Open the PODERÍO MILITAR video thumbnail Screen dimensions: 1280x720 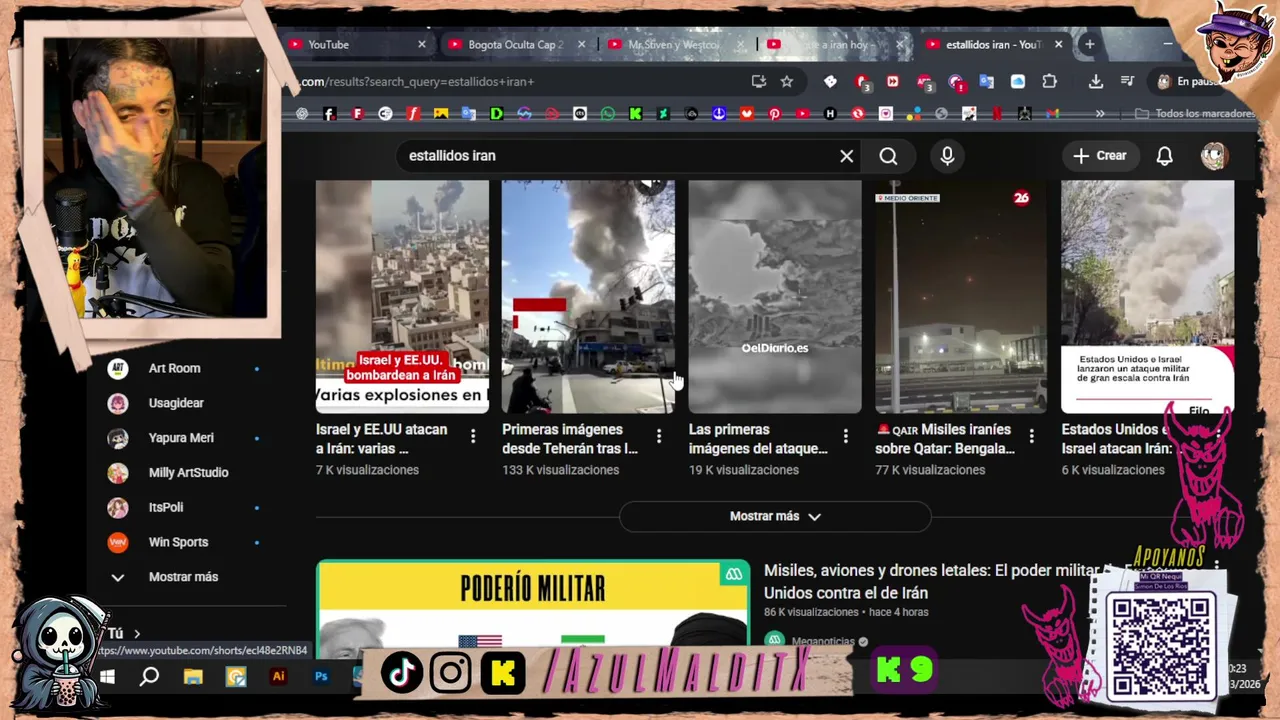pos(533,608)
